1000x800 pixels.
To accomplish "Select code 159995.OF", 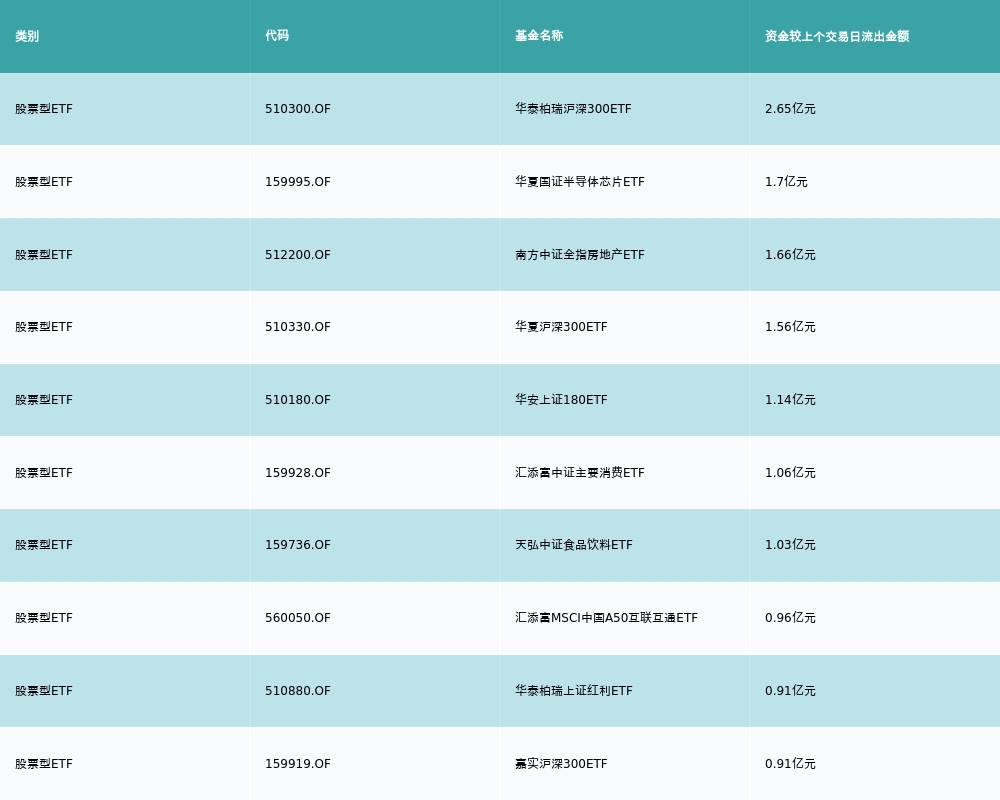I will pyautogui.click(x=298, y=182).
